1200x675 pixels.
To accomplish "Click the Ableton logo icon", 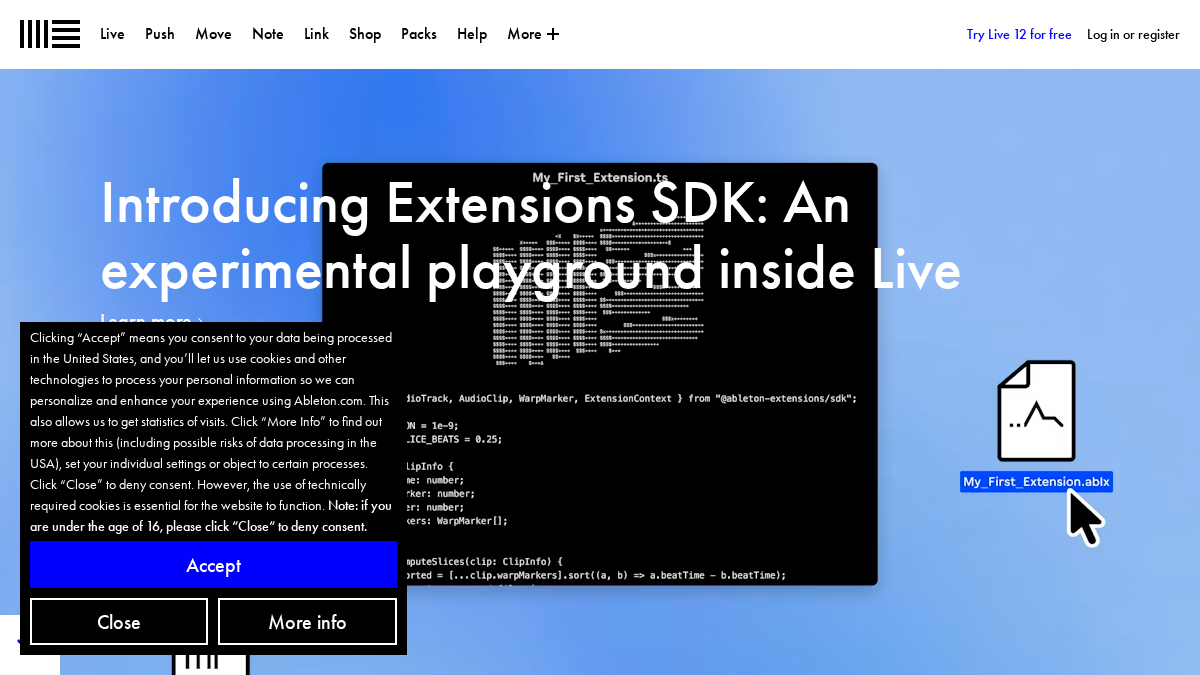I will tap(50, 34).
